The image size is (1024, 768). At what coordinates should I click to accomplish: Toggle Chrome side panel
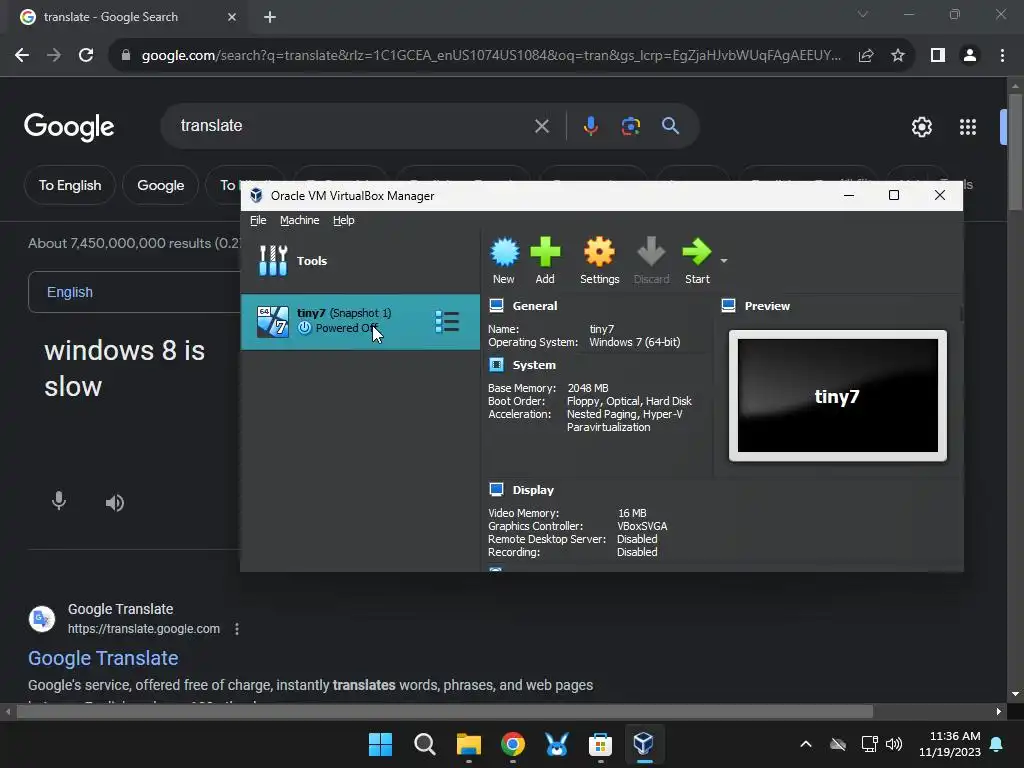938,56
